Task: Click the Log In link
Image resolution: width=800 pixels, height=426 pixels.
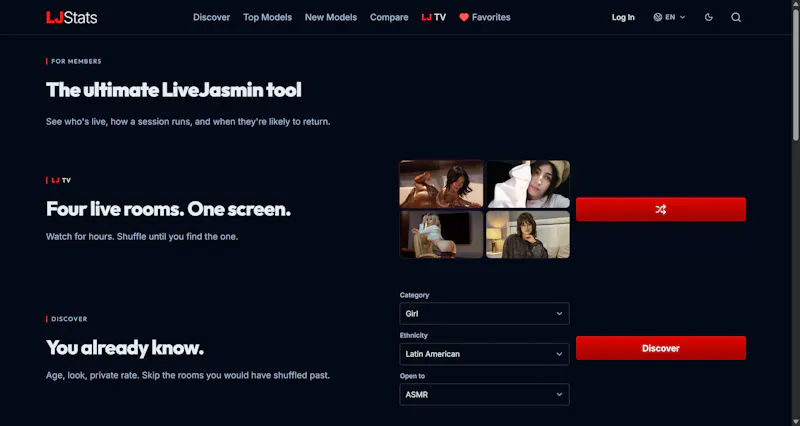Action: coord(623,17)
